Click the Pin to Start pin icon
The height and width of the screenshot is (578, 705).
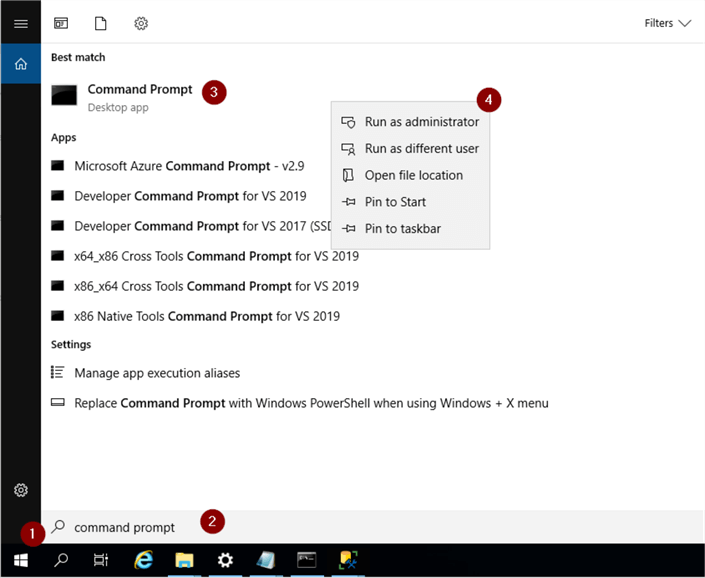tap(348, 202)
